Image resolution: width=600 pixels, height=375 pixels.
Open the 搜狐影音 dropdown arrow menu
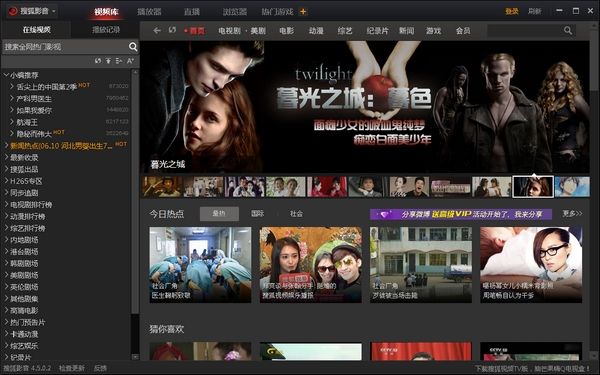tap(54, 11)
